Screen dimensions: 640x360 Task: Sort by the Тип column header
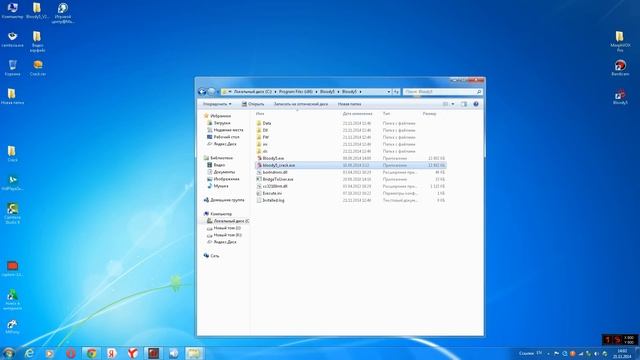coord(386,113)
